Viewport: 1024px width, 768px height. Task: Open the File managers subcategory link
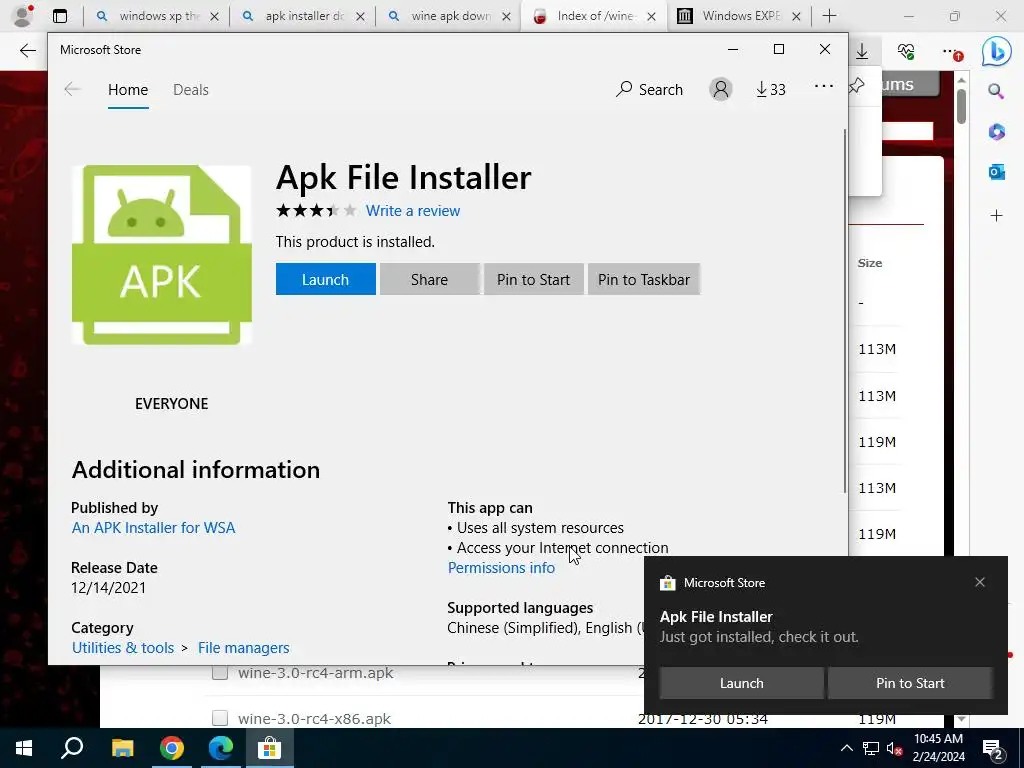pos(244,648)
